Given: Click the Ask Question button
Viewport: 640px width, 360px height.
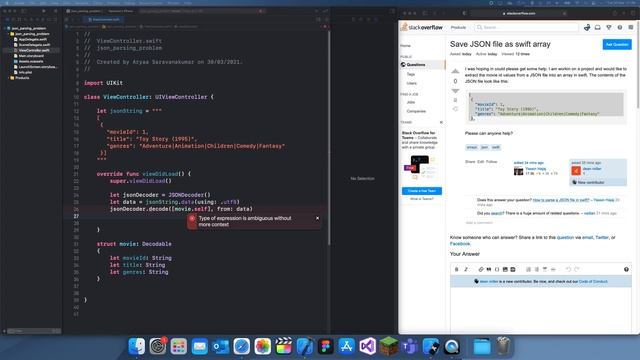Looking at the screenshot, I should tap(617, 44).
